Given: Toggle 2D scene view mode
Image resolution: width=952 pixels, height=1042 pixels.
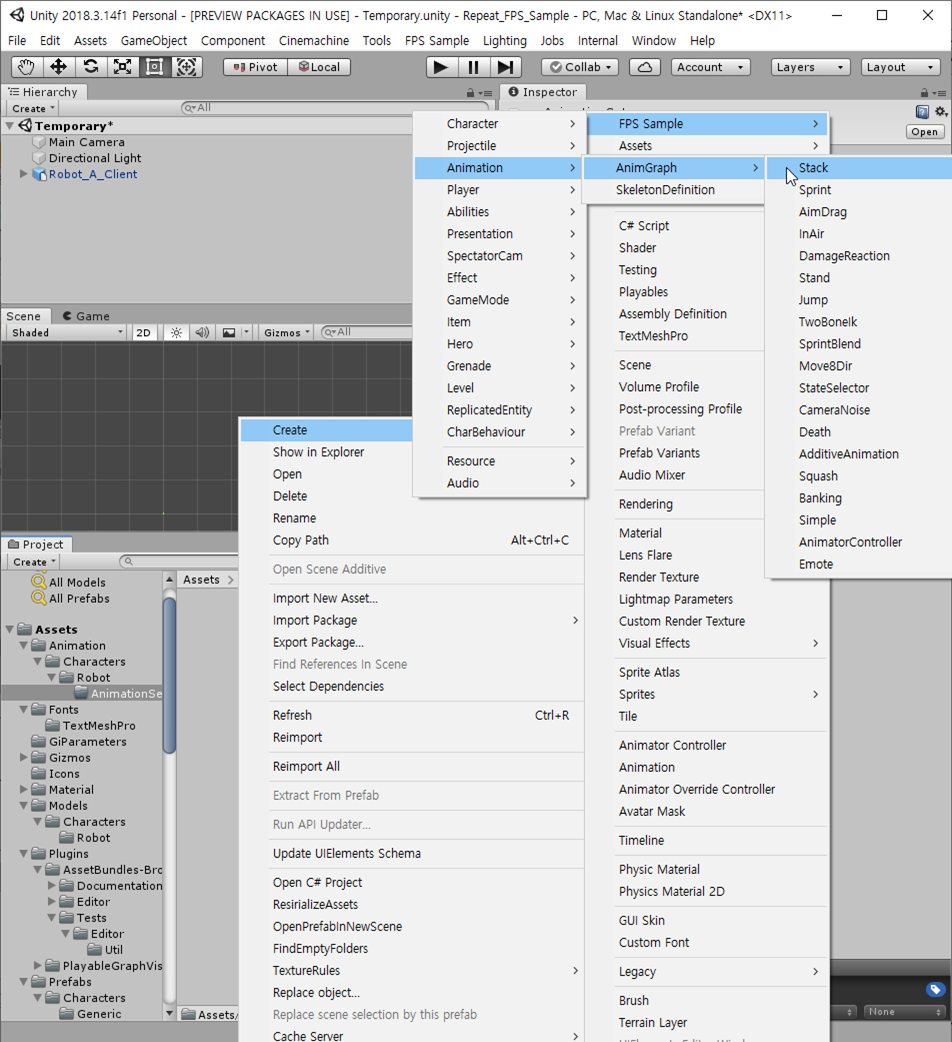Looking at the screenshot, I should pyautogui.click(x=143, y=332).
